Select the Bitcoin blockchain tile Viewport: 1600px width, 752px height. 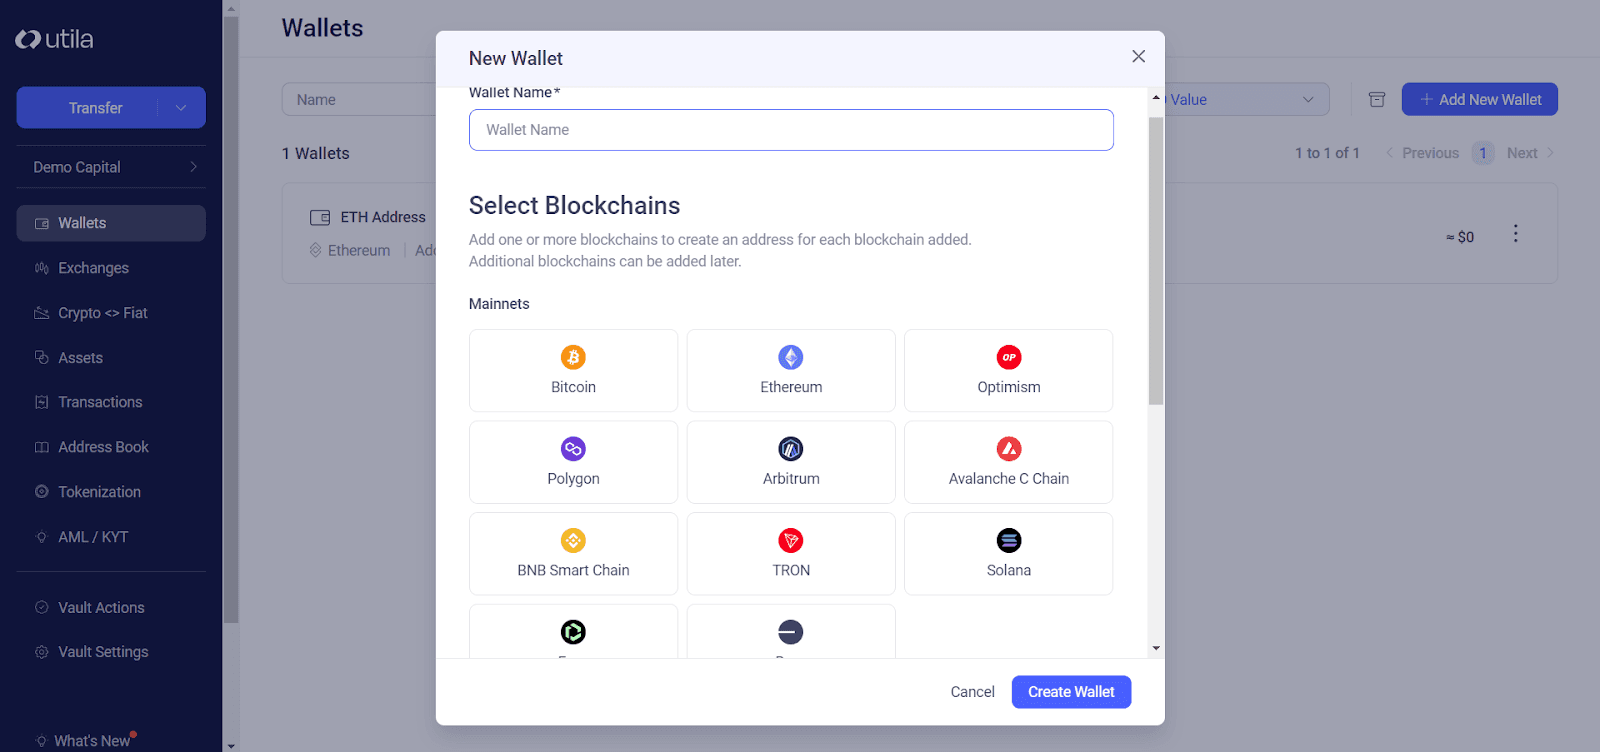572,370
